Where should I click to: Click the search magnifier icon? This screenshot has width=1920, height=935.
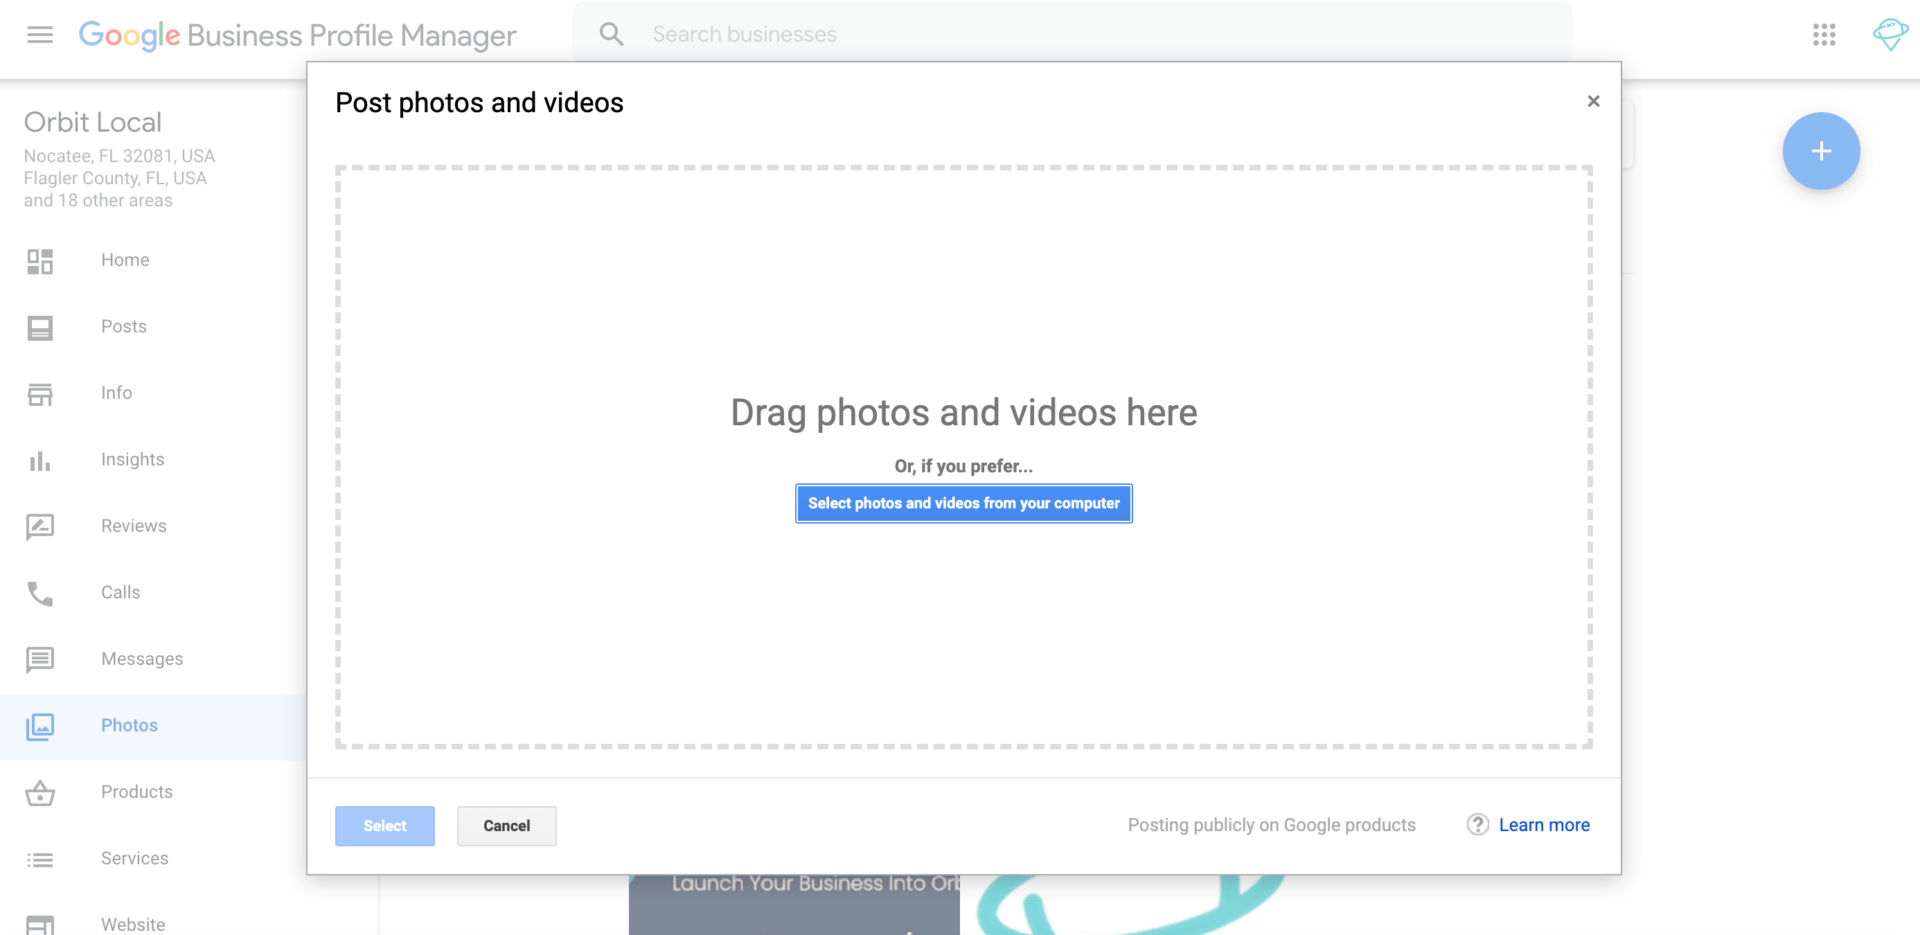pyautogui.click(x=611, y=33)
